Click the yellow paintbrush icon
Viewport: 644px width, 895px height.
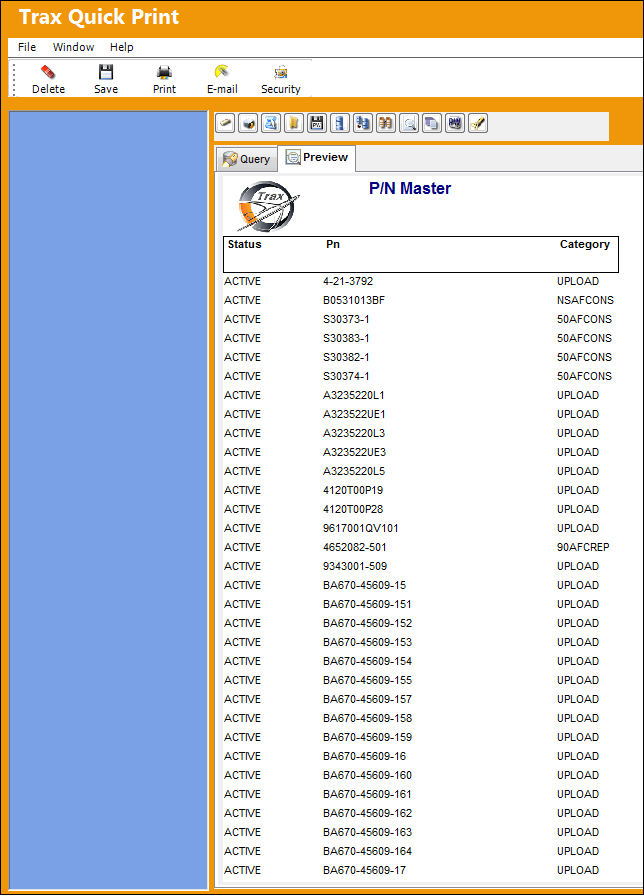click(x=478, y=123)
